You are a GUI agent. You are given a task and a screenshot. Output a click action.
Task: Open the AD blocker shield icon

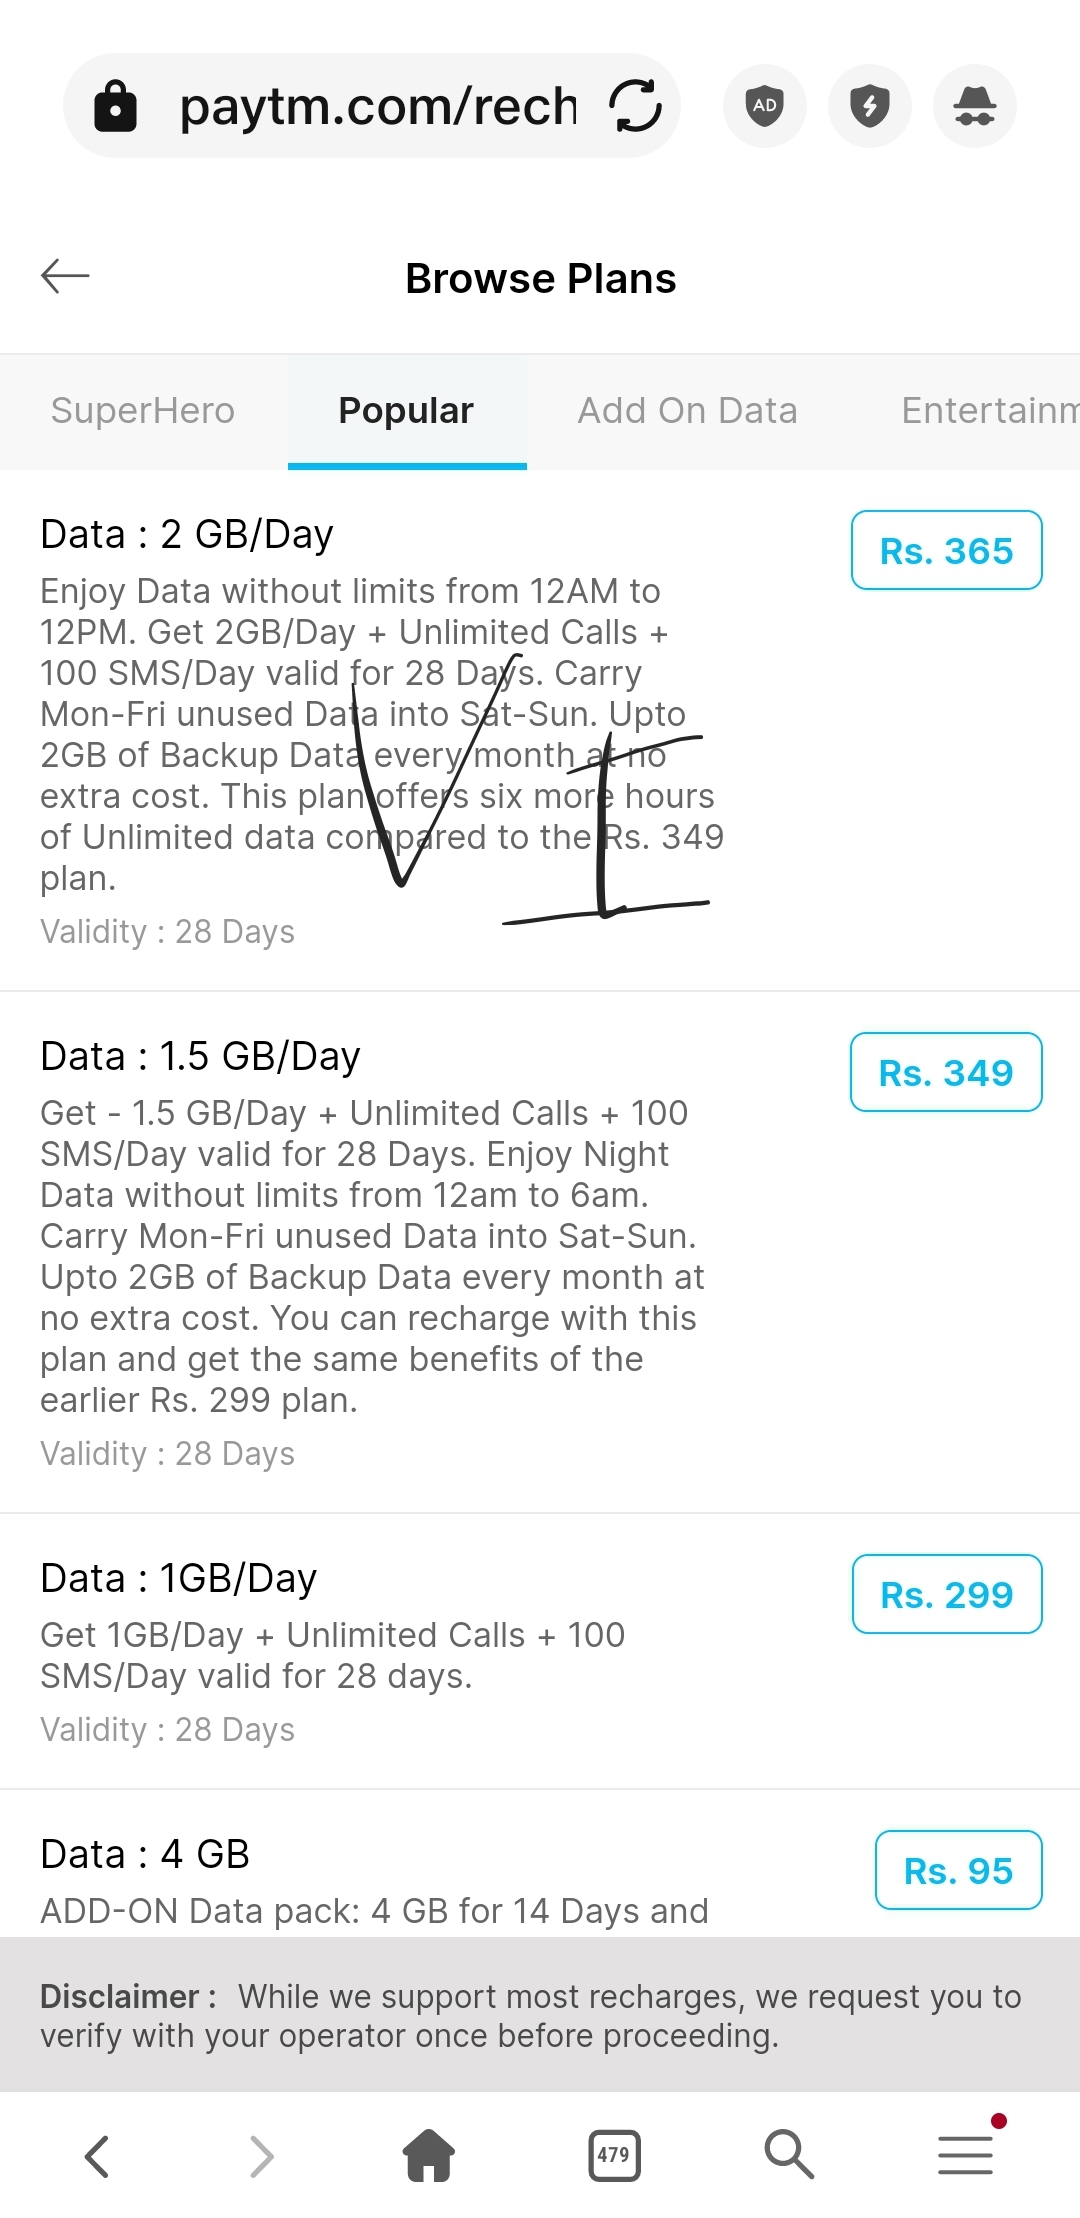(765, 105)
